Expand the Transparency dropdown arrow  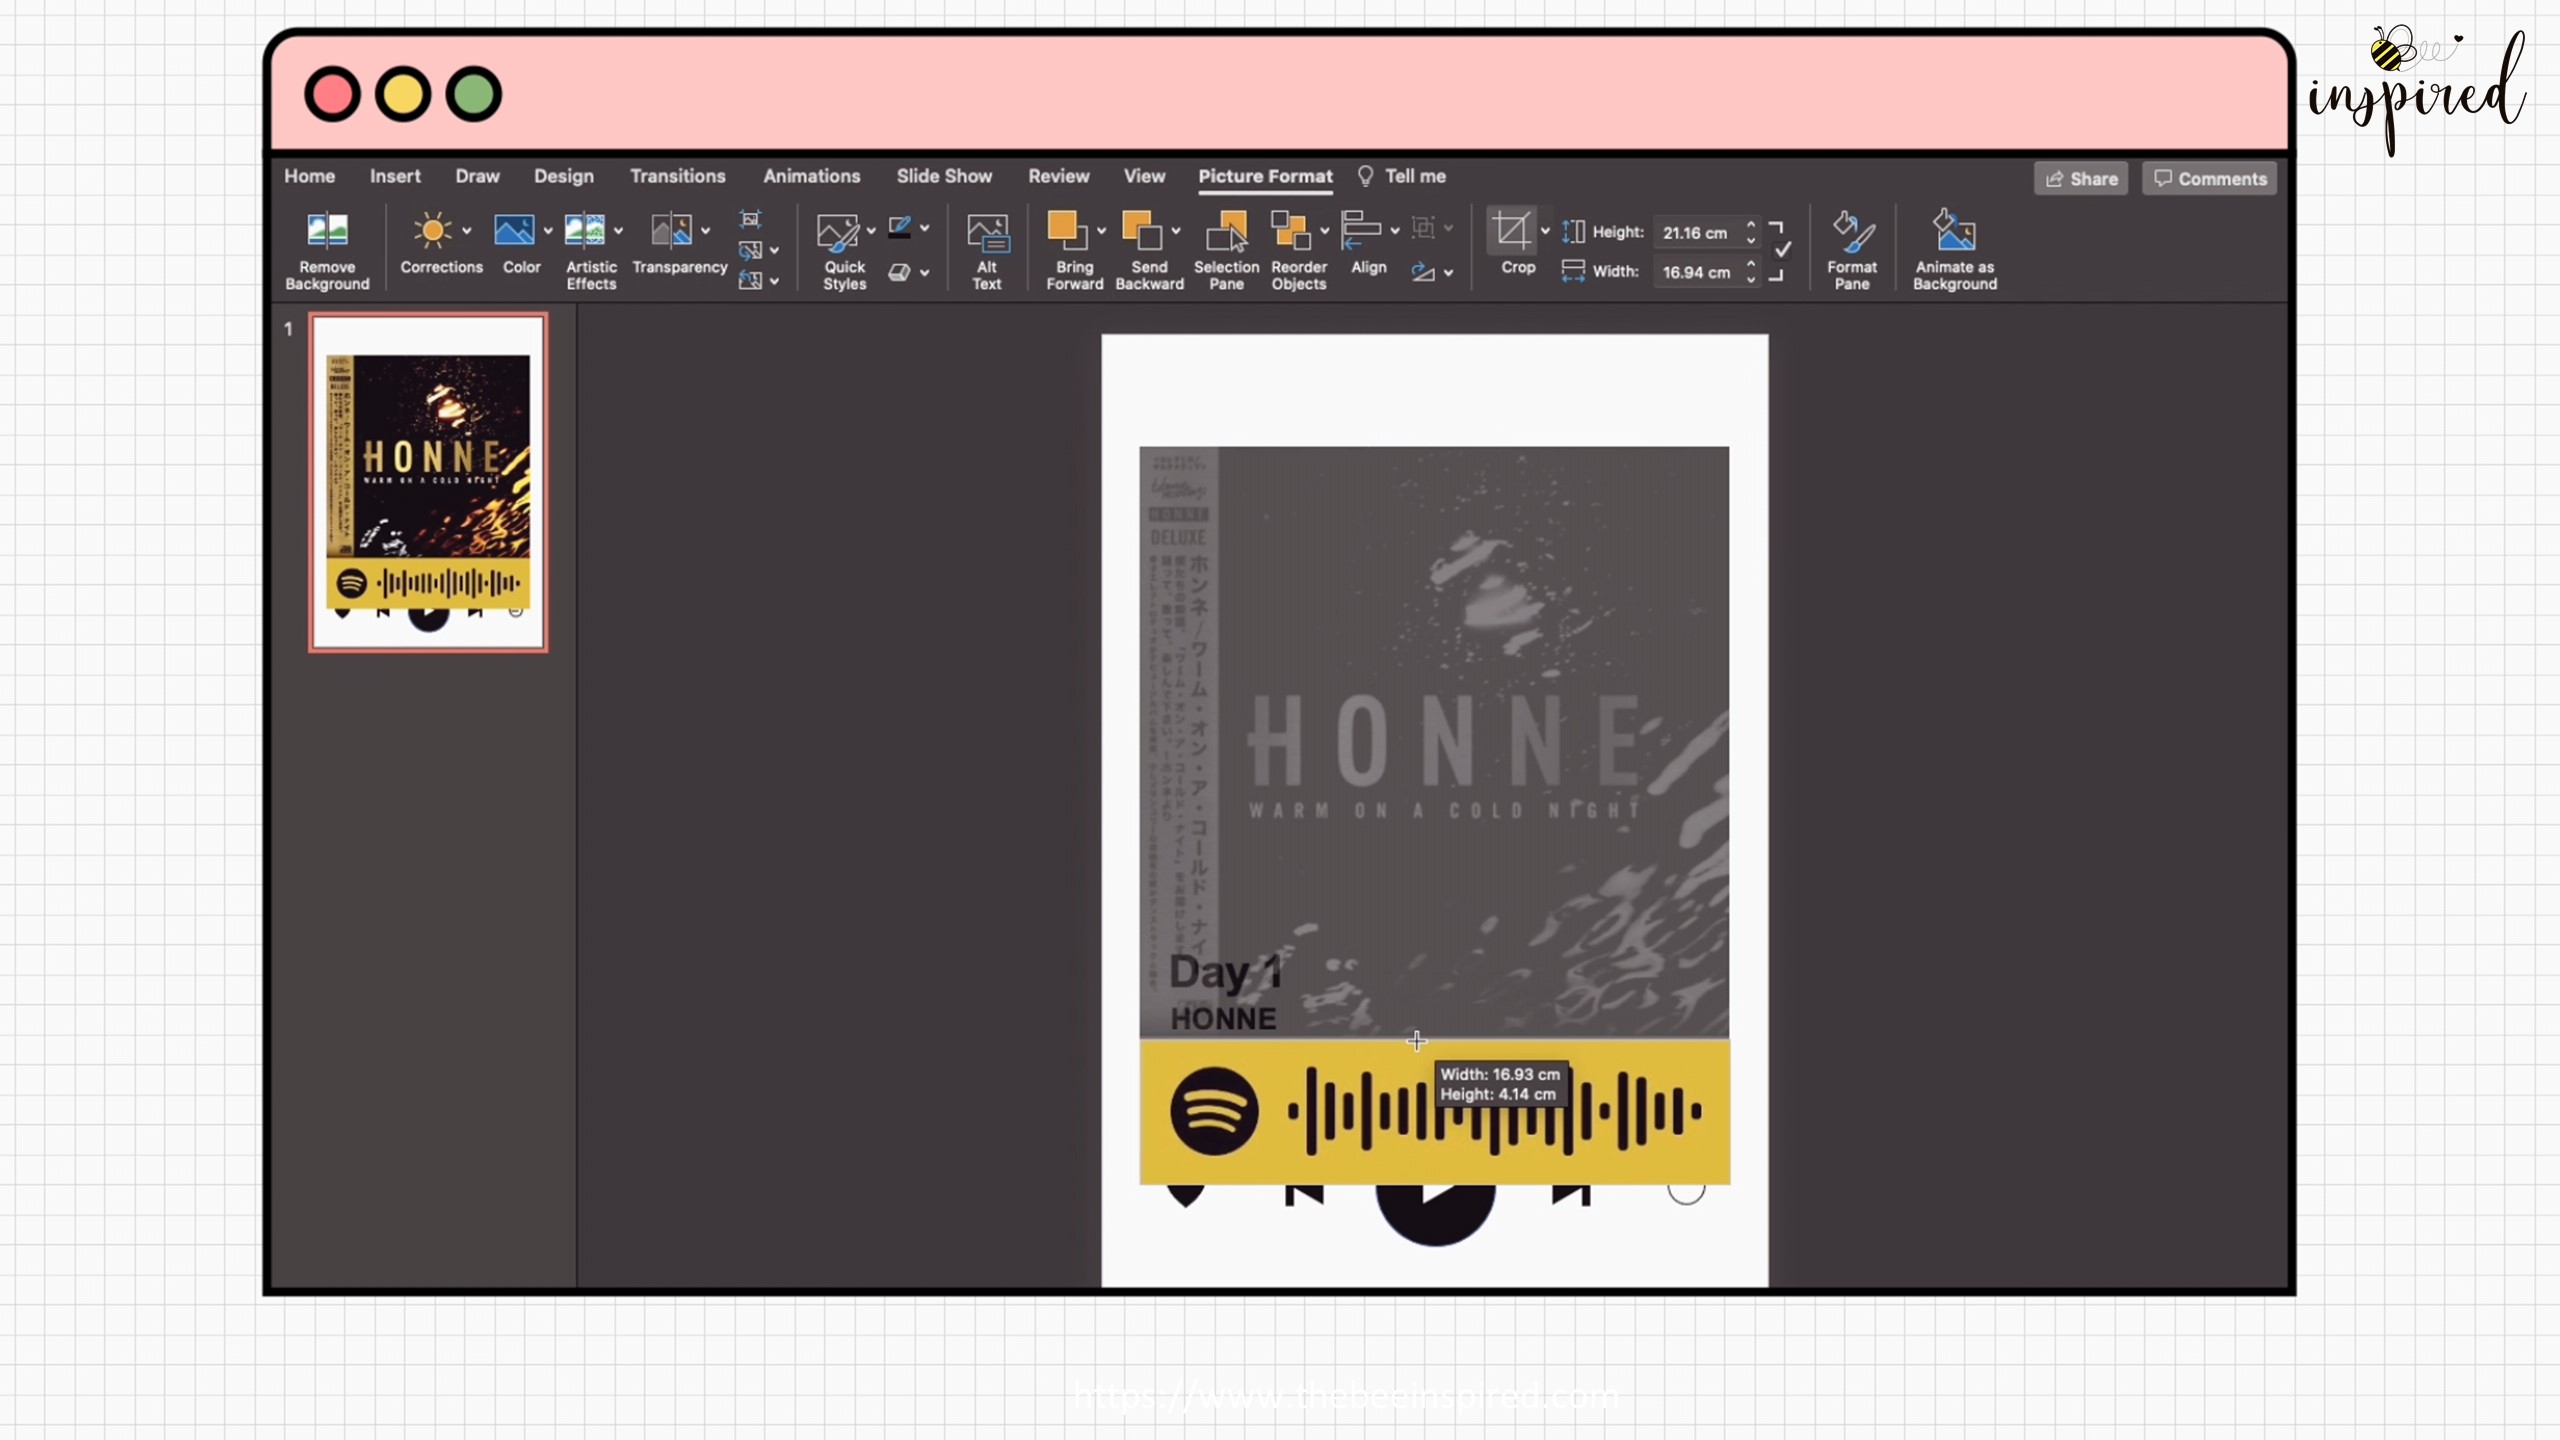tap(706, 231)
